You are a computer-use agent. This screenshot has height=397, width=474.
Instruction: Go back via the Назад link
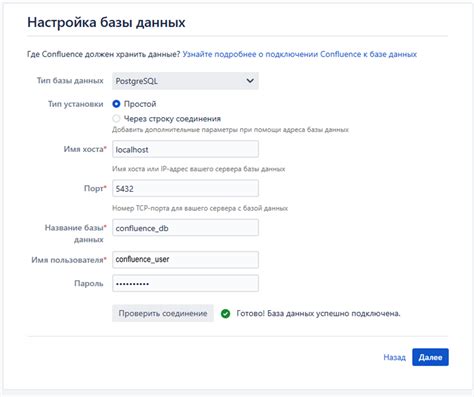394,357
